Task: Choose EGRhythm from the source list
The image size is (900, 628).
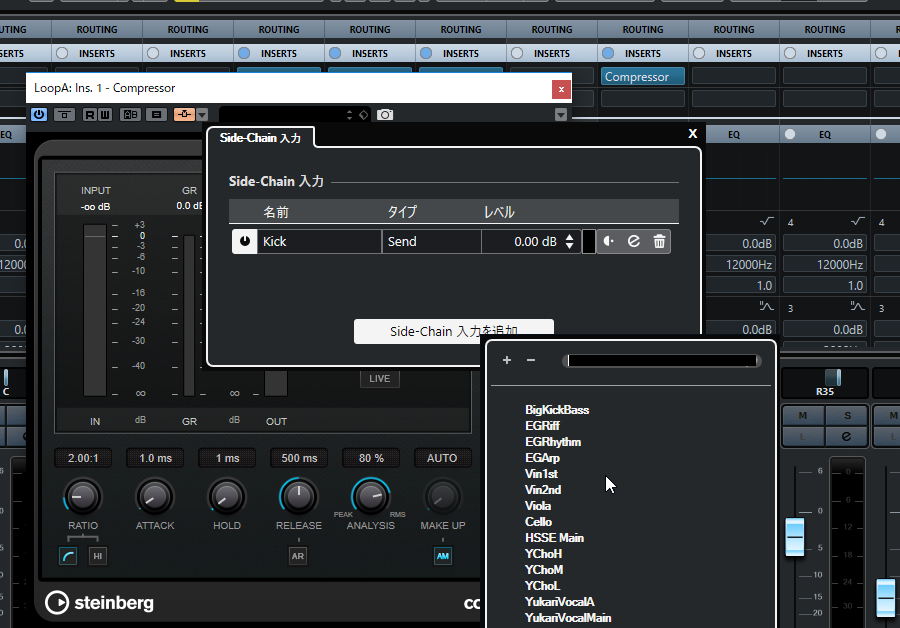Action: pyautogui.click(x=553, y=442)
